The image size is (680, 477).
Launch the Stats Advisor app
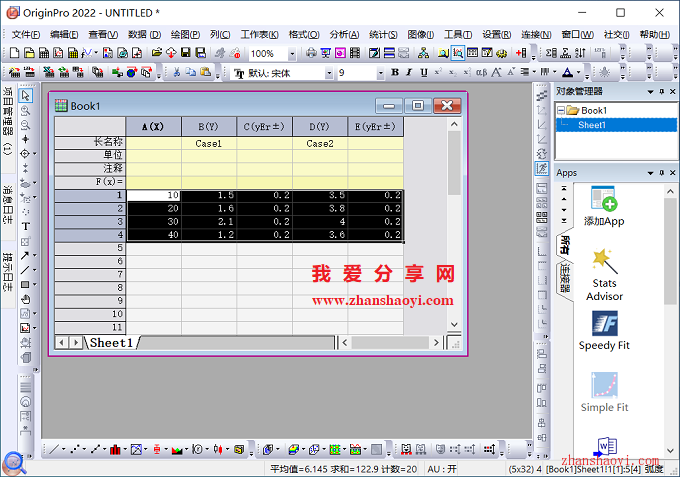coord(604,274)
